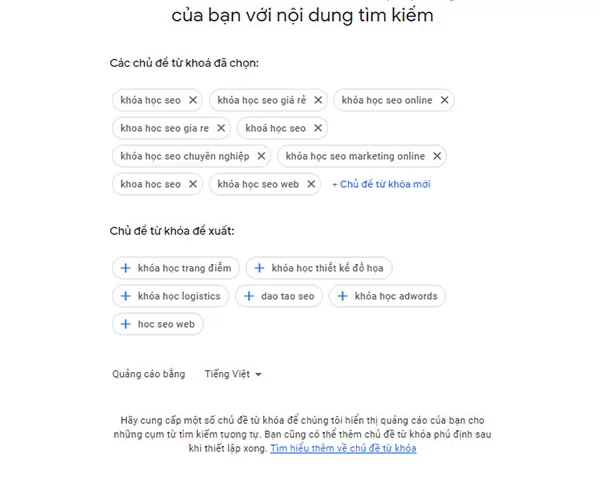This screenshot has height=480, width=600.
Task: Add suggested keyword 'khóa học thiết kế đồ họa'
Action: [x=319, y=268]
